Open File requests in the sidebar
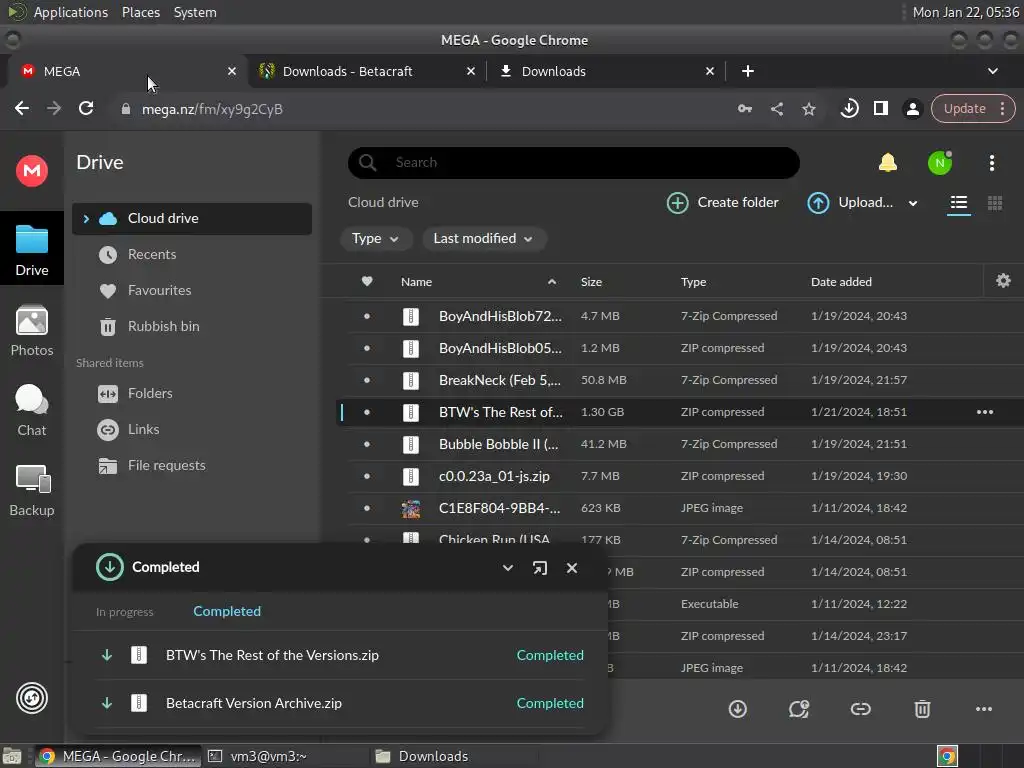Screen dimensions: 1024x768 coord(166,466)
